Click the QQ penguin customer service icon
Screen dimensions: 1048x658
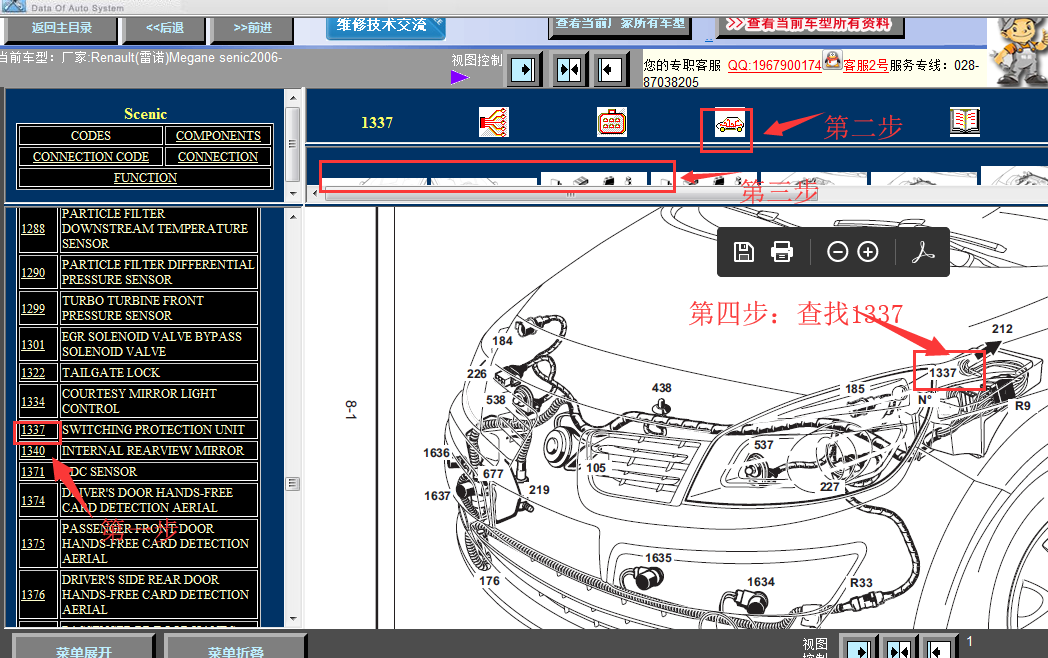(x=832, y=60)
